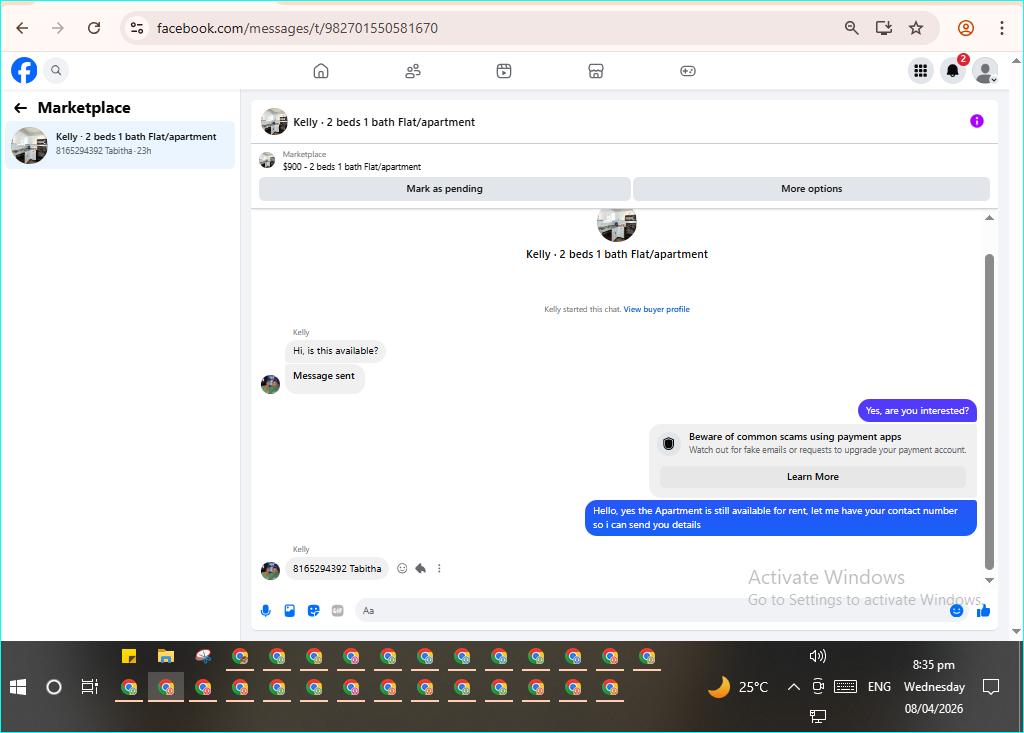Open the Chrome profile icon

pyautogui.click(x=966, y=28)
